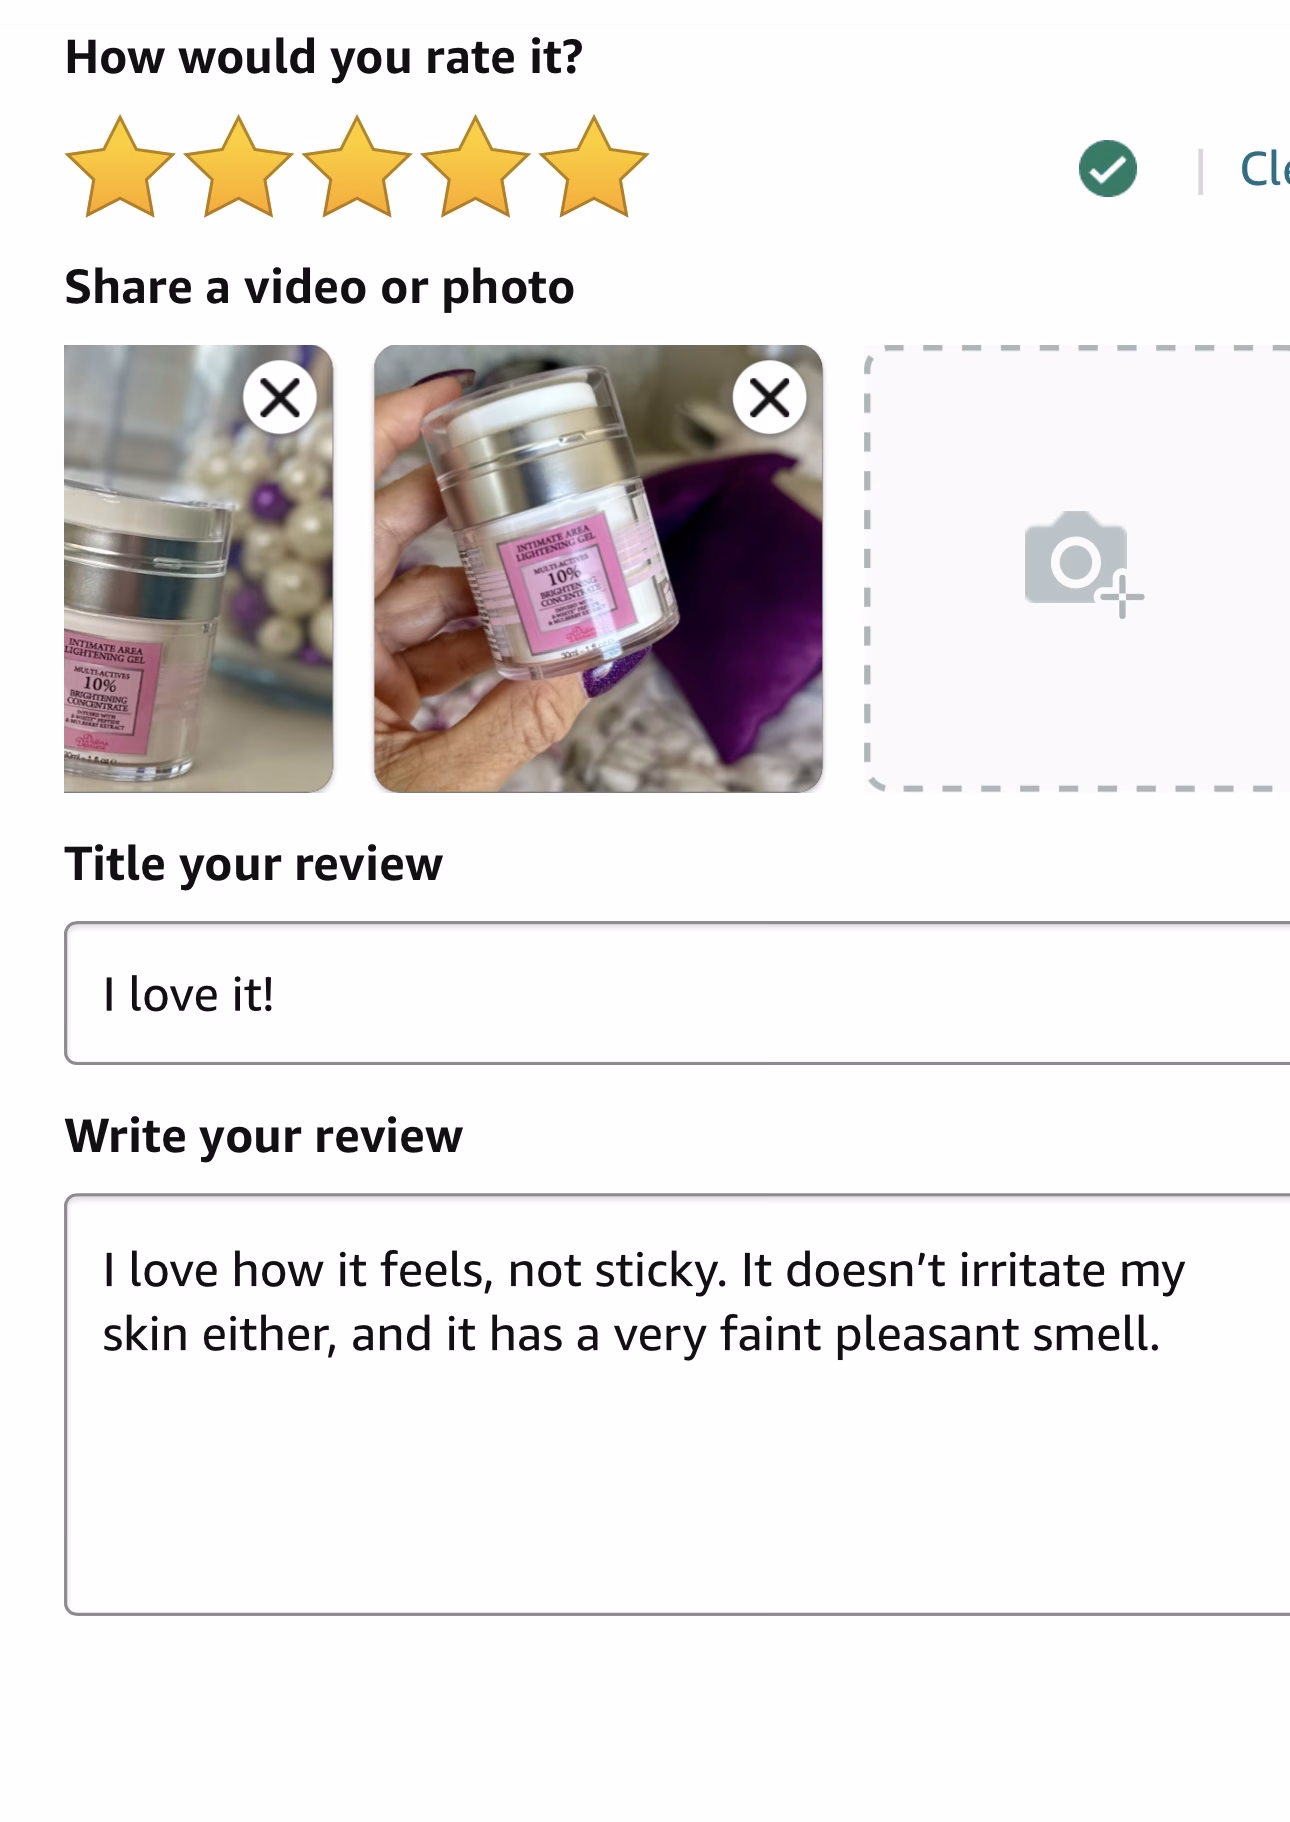Click the 'Write your review' label
The height and width of the screenshot is (1822, 1290).
pyautogui.click(x=264, y=1136)
